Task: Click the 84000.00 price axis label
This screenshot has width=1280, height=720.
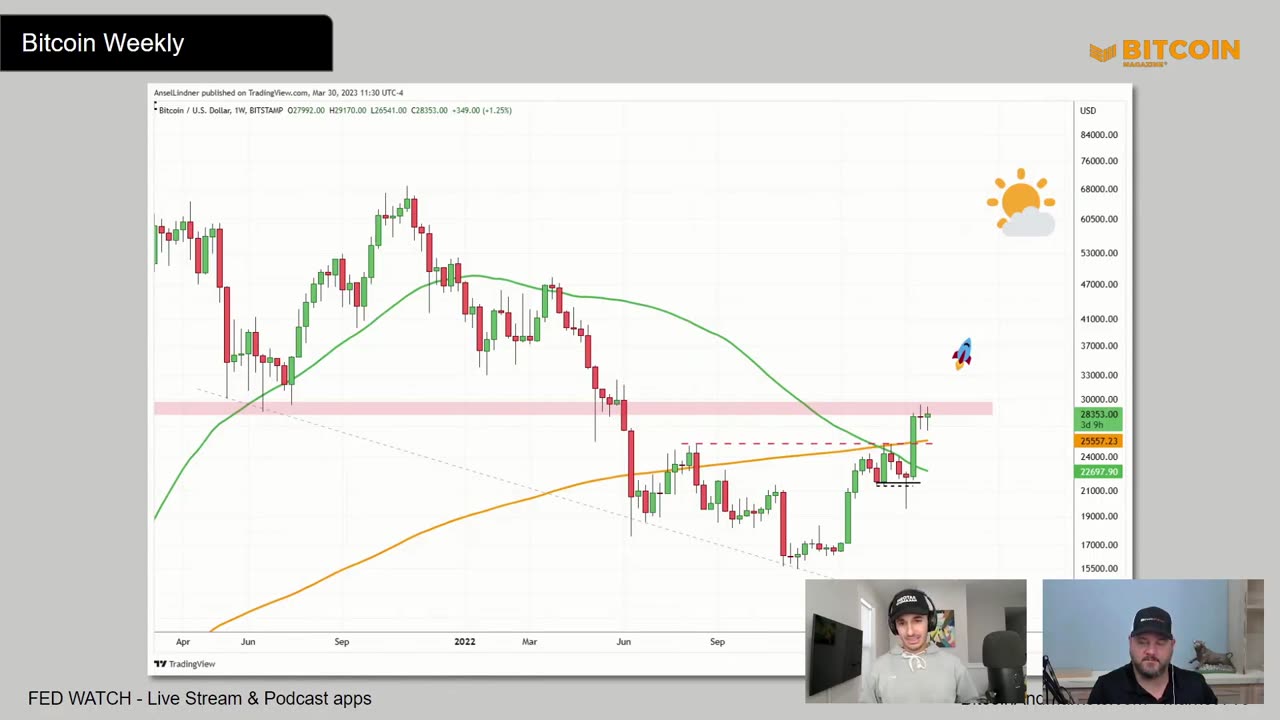Action: [1099, 135]
